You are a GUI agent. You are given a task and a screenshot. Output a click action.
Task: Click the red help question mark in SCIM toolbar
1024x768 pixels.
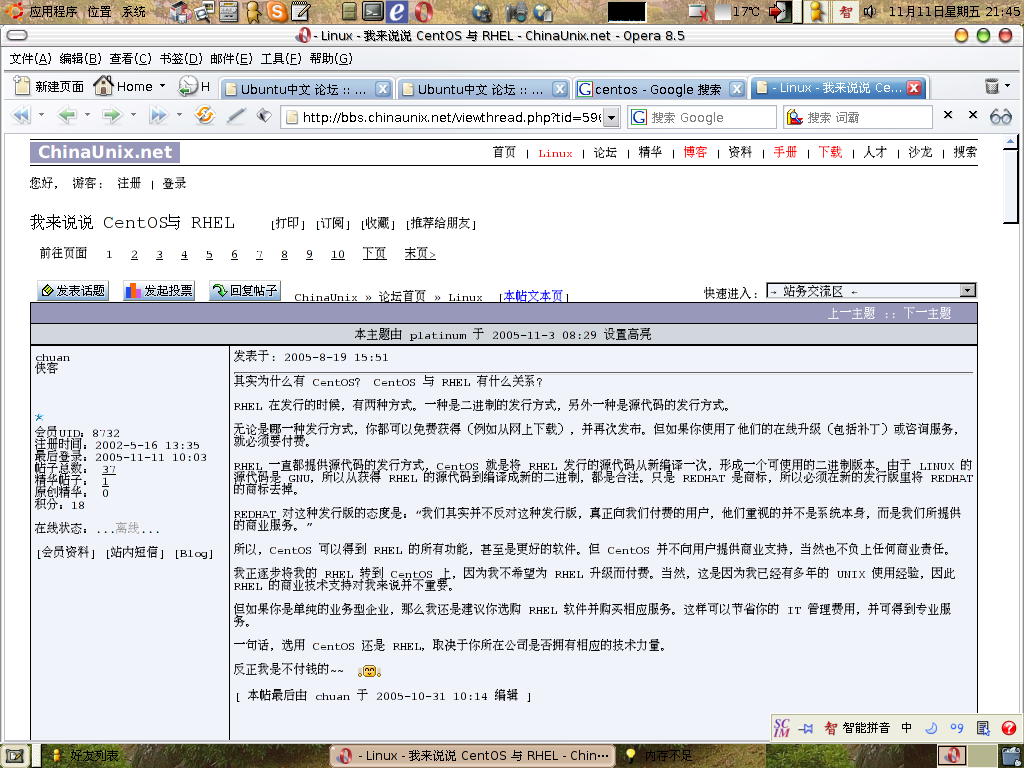click(1008, 728)
